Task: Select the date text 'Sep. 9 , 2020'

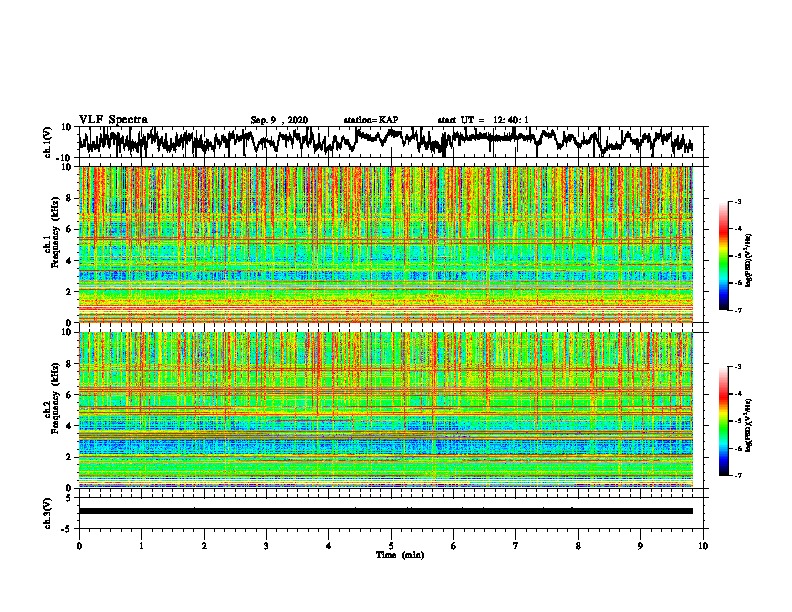Action: [279, 120]
